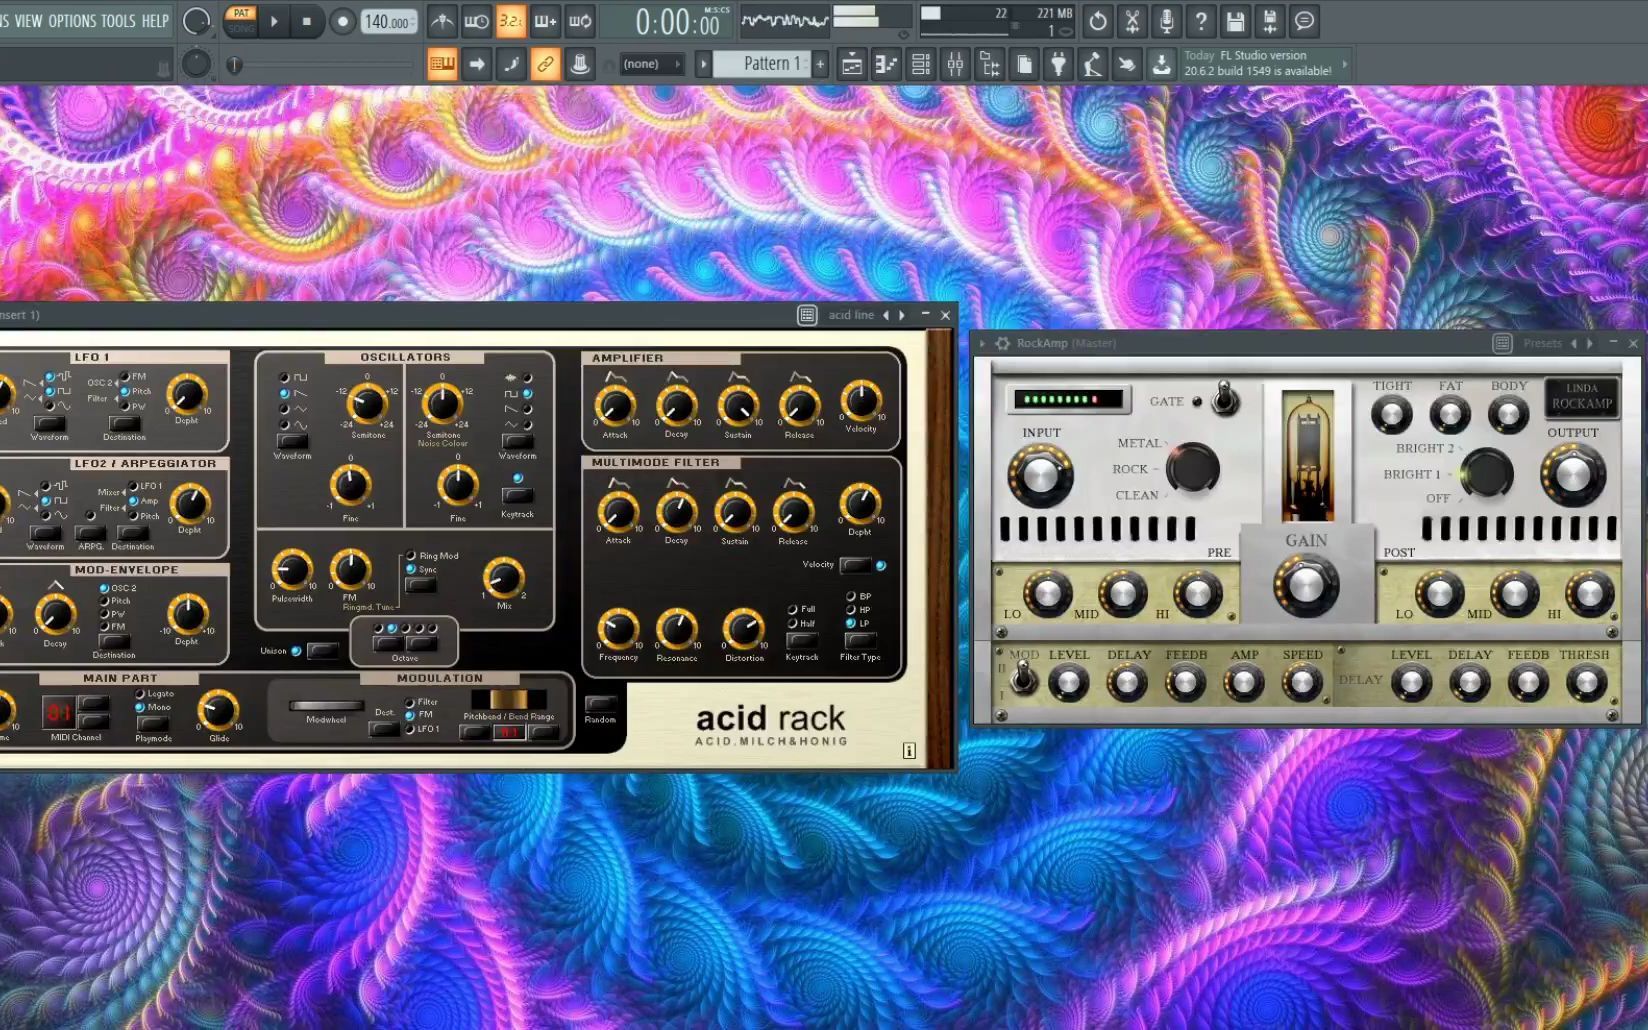Open the browser/plugin picker icon
The width and height of the screenshot is (1648, 1030).
[990, 64]
